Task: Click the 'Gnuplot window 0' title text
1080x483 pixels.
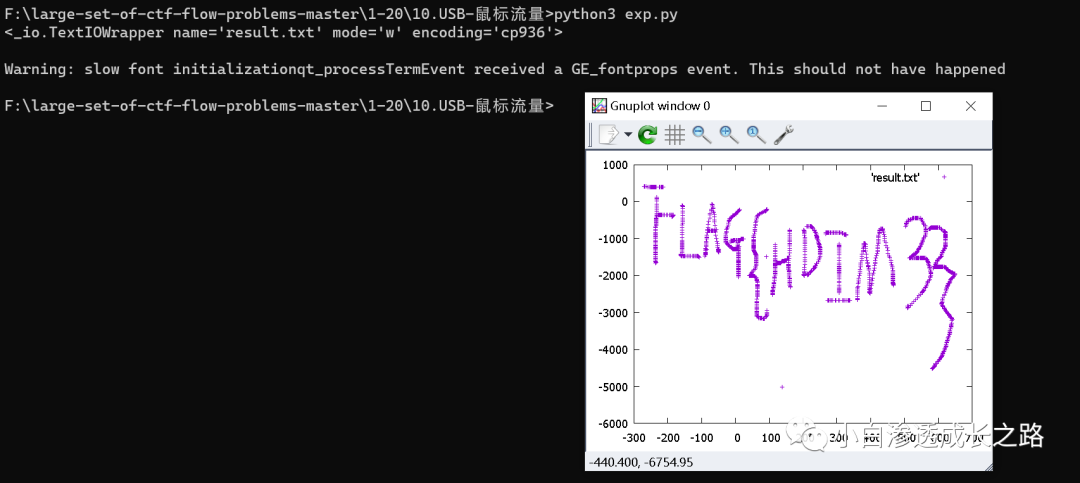Action: 659,105
